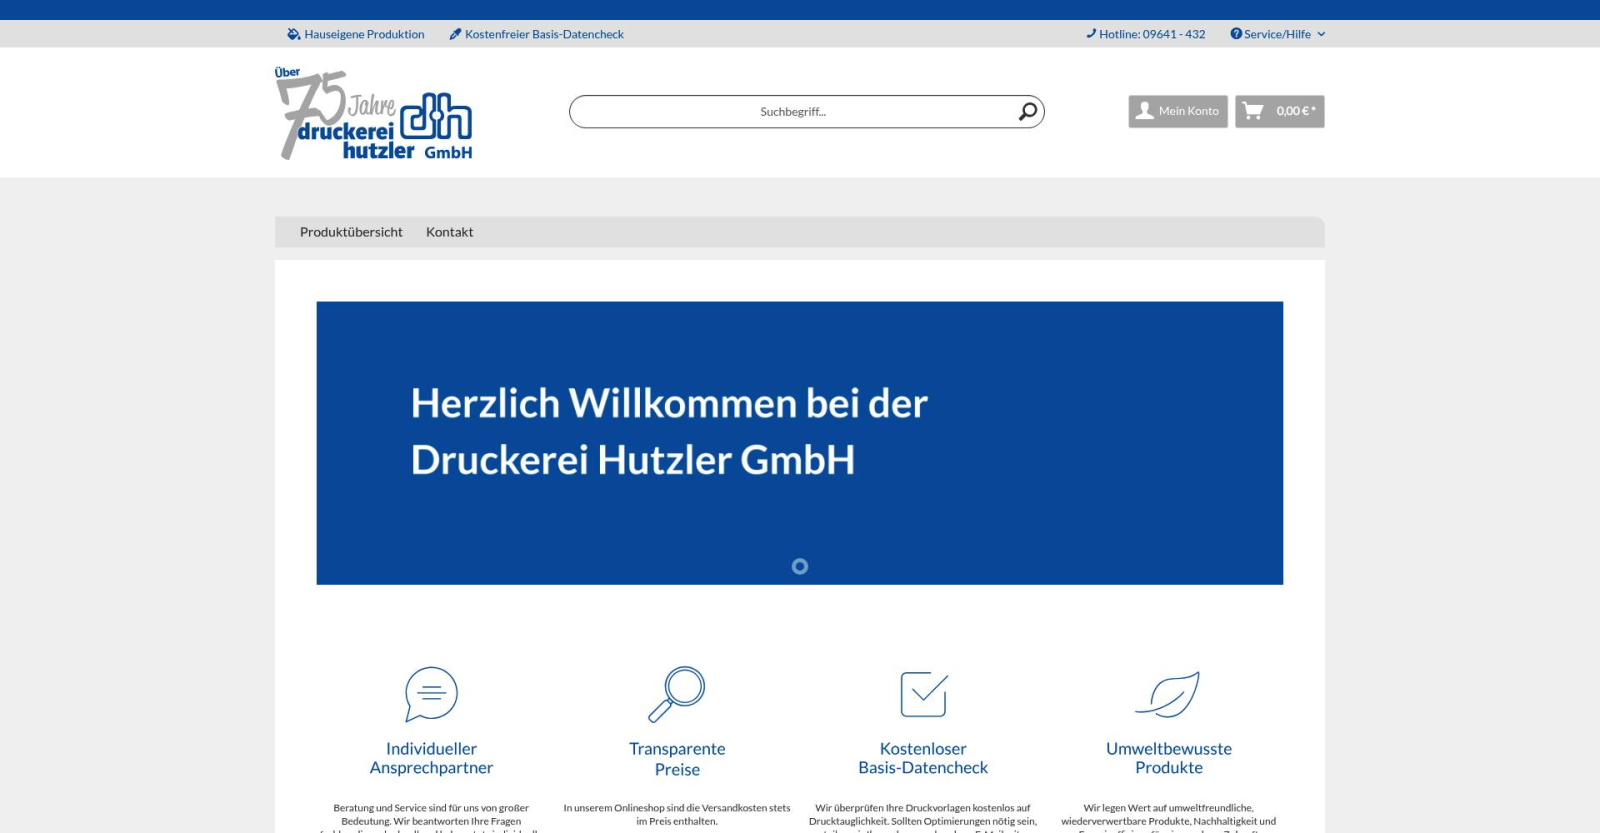Click the Individueller Ansprechpartner heading
The height and width of the screenshot is (833, 1600).
tap(431, 758)
